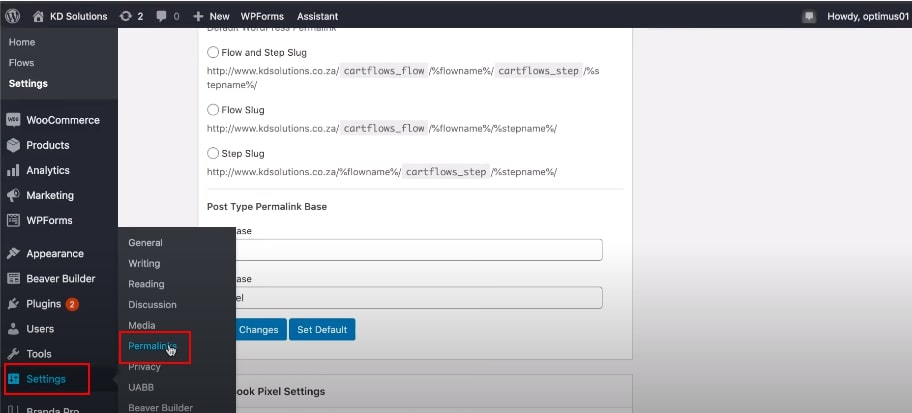Open WPForms in the admin bar
The image size is (912, 413).
[262, 16]
